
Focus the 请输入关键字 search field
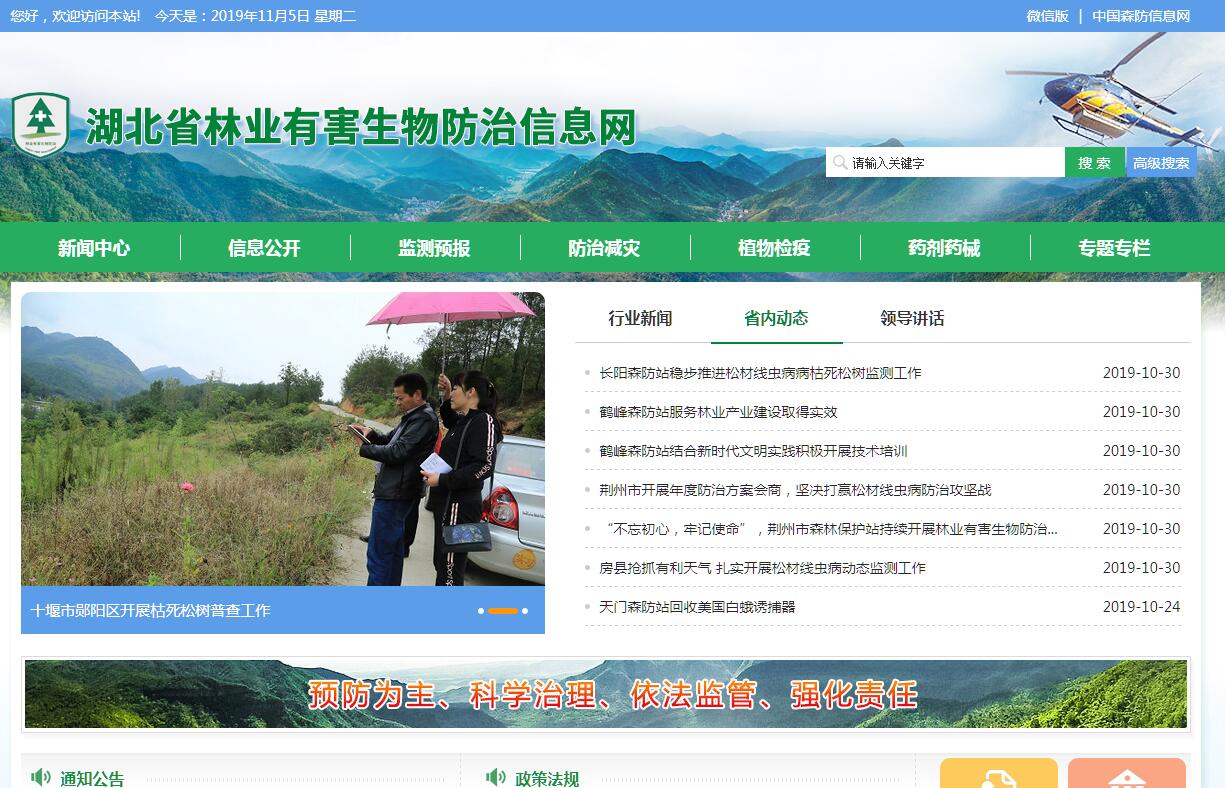click(x=945, y=163)
